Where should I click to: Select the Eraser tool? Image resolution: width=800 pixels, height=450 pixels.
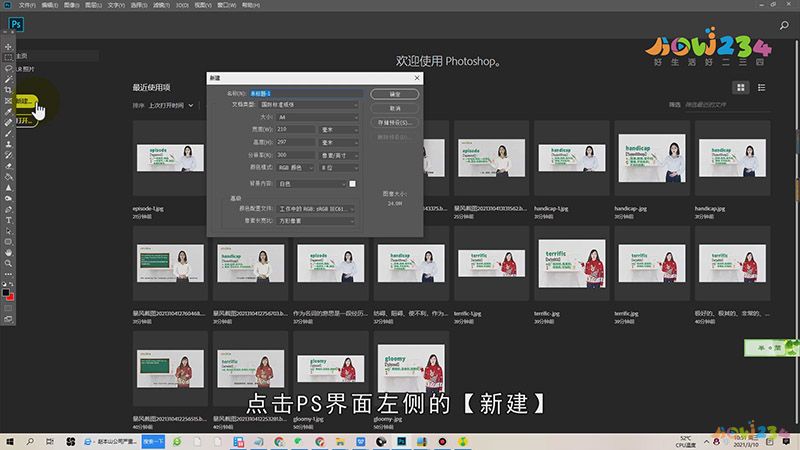coord(8,166)
